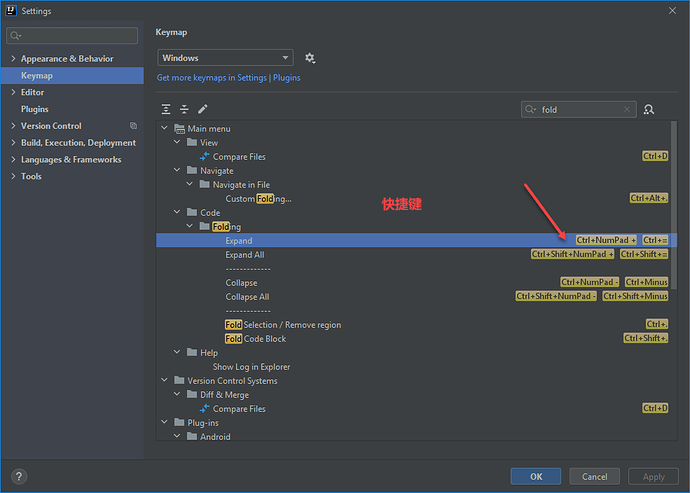This screenshot has width=690, height=493.
Task: Clear the fold search text with X
Action: [627, 110]
